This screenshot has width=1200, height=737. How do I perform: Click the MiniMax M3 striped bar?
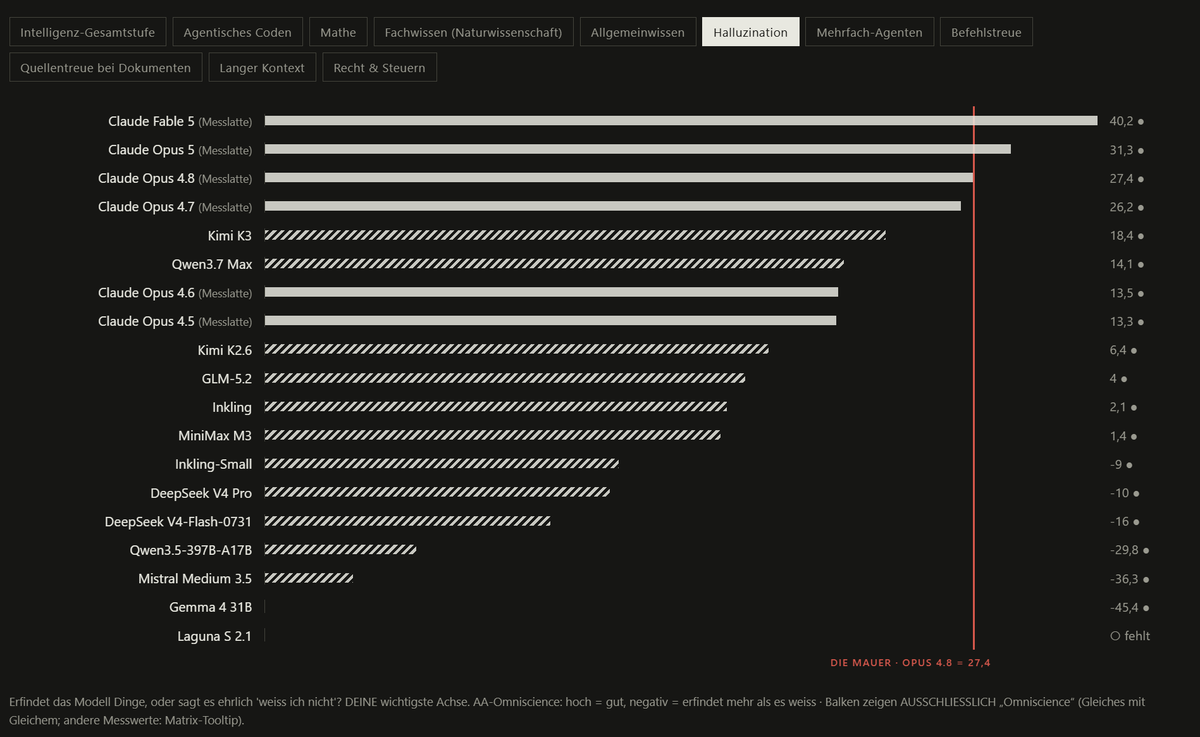pos(492,436)
